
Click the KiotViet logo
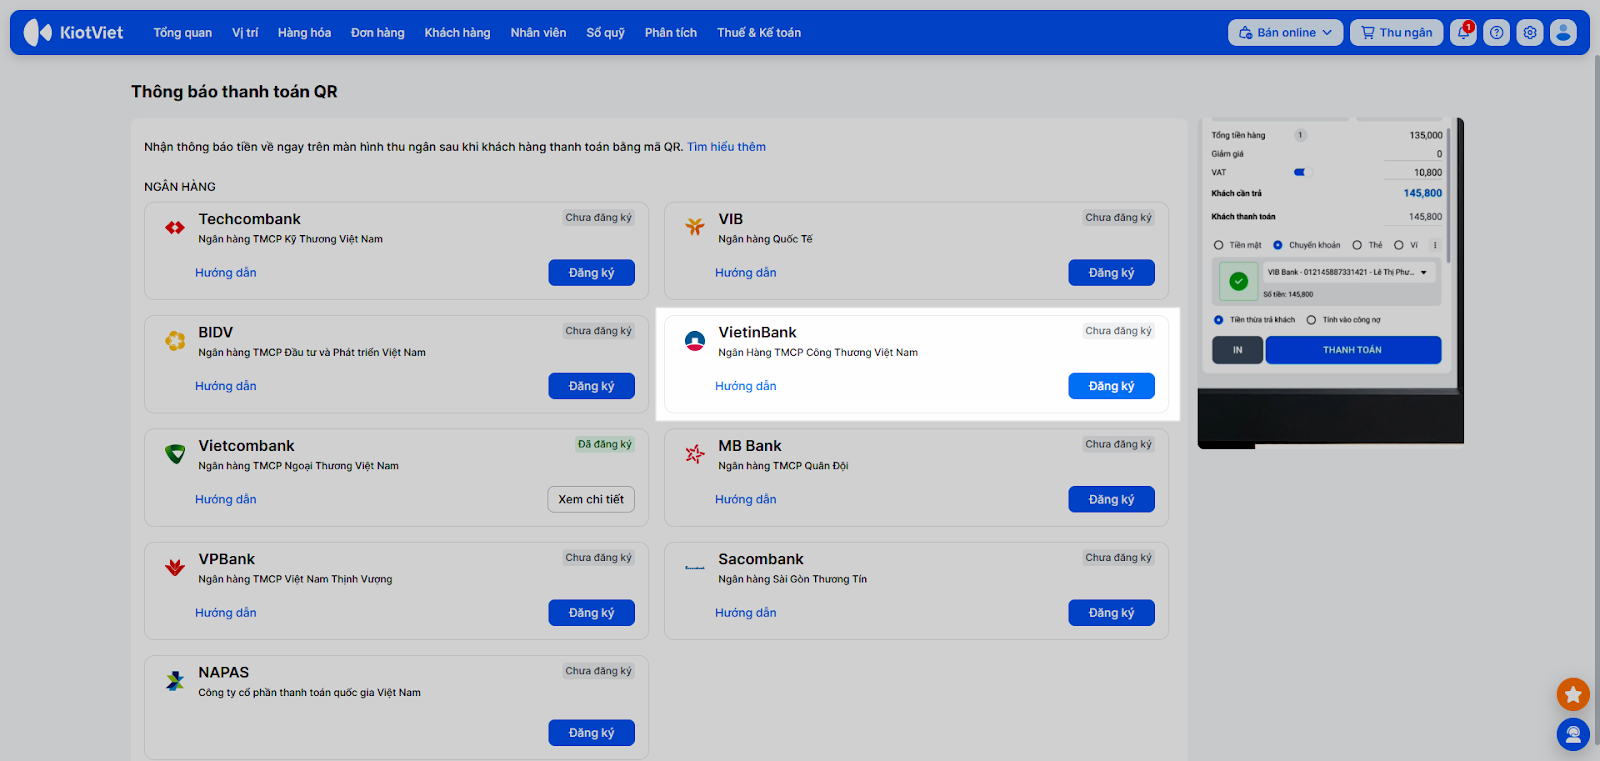point(74,33)
